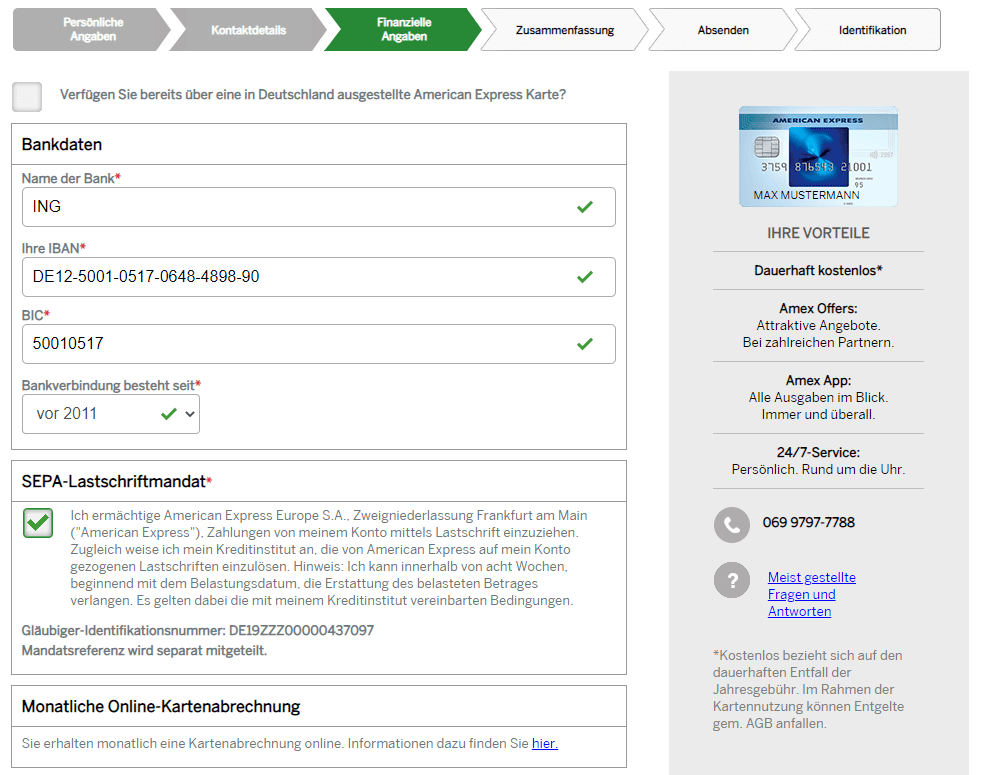981x775 pixels.
Task: Click the green checkmark in the IBAN field
Action: point(585,277)
